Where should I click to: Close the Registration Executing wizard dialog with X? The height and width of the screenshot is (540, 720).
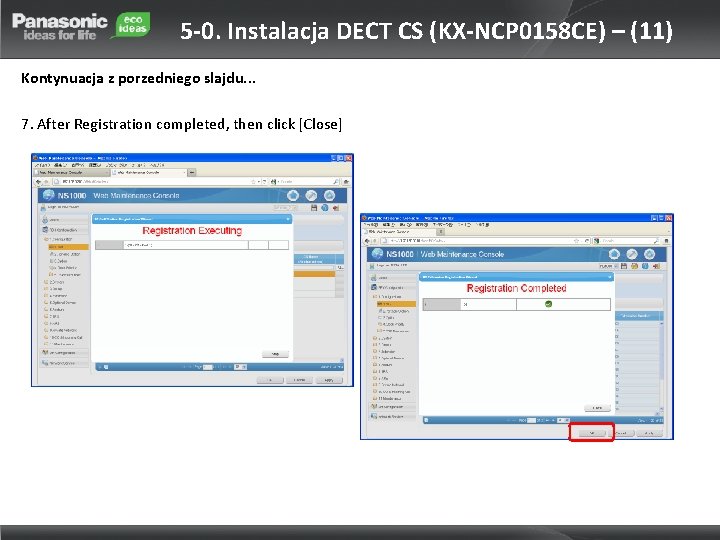tap(288, 219)
